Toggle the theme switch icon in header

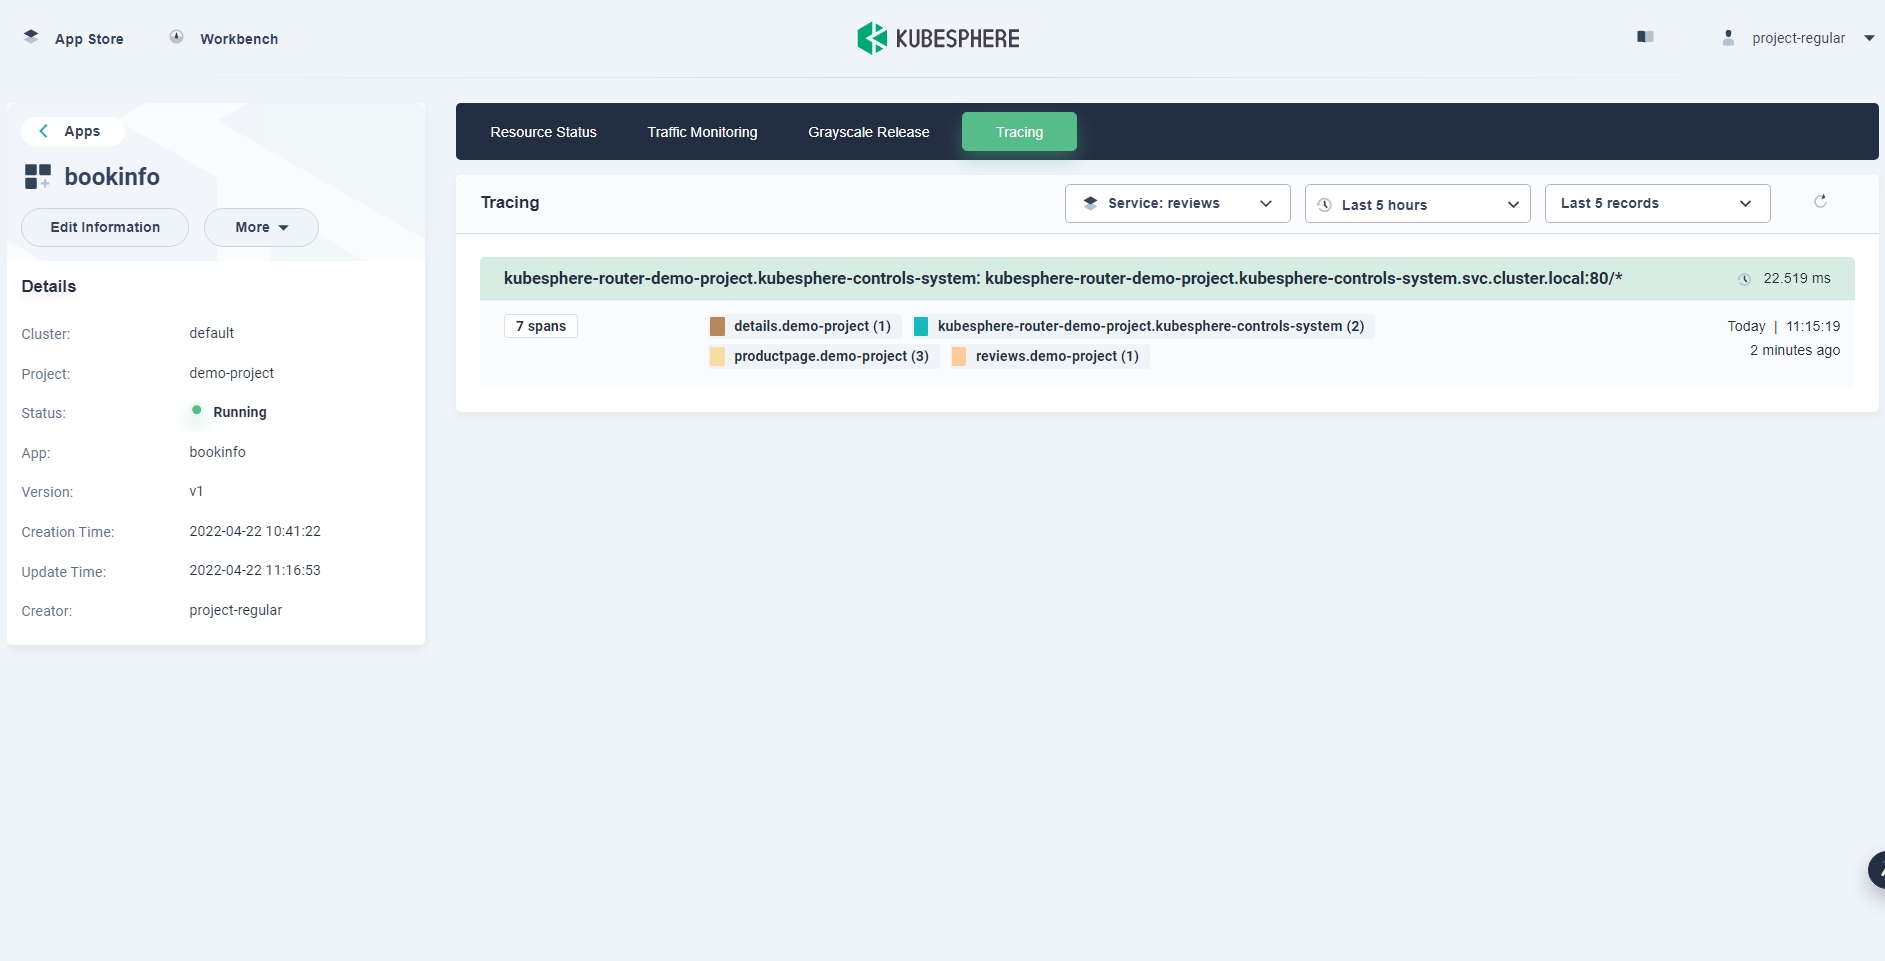pyautogui.click(x=1645, y=37)
